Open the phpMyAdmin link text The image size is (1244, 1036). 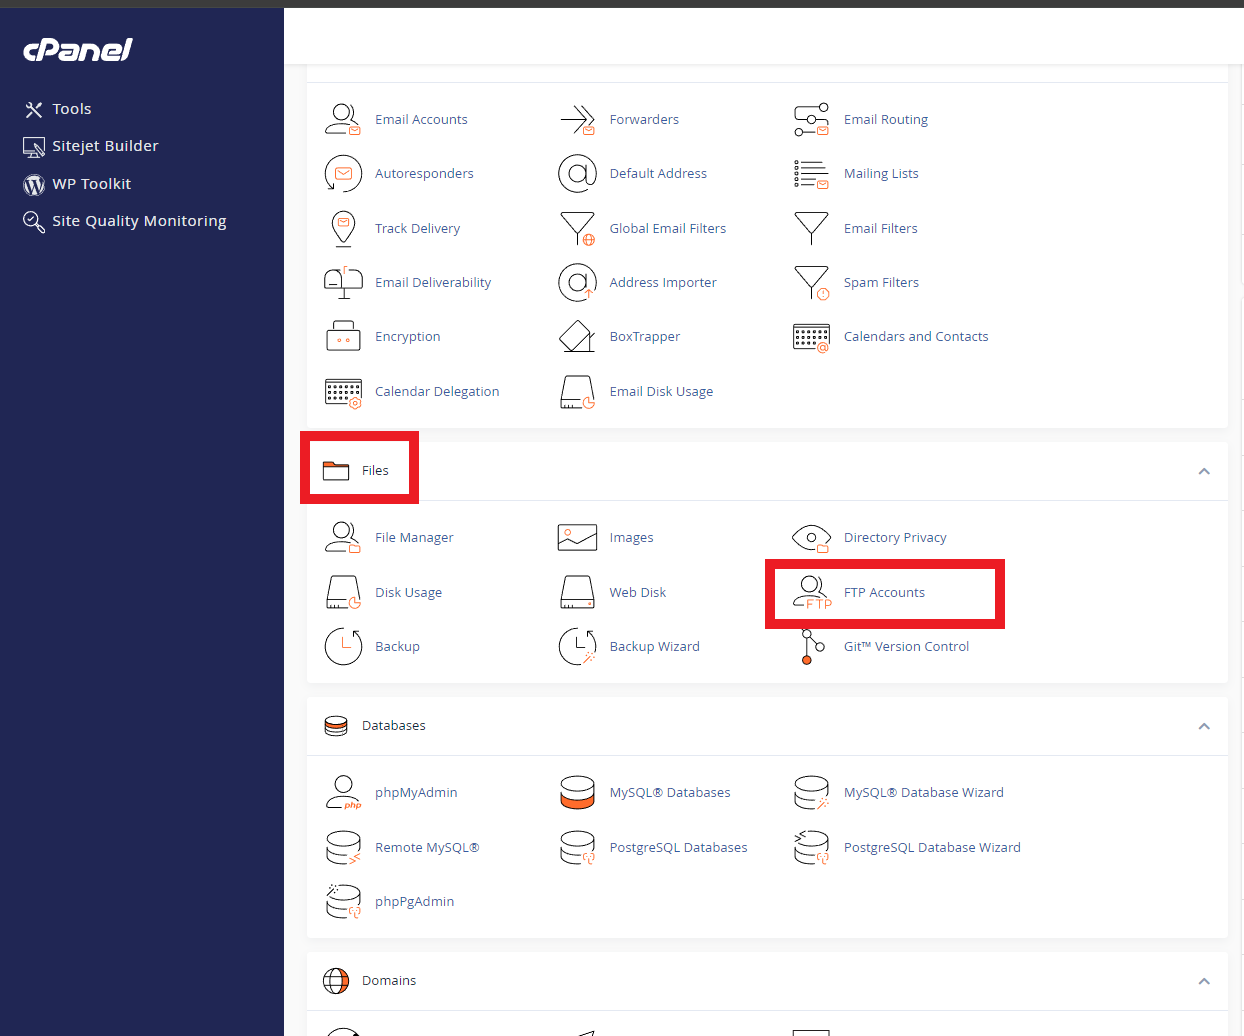(416, 792)
